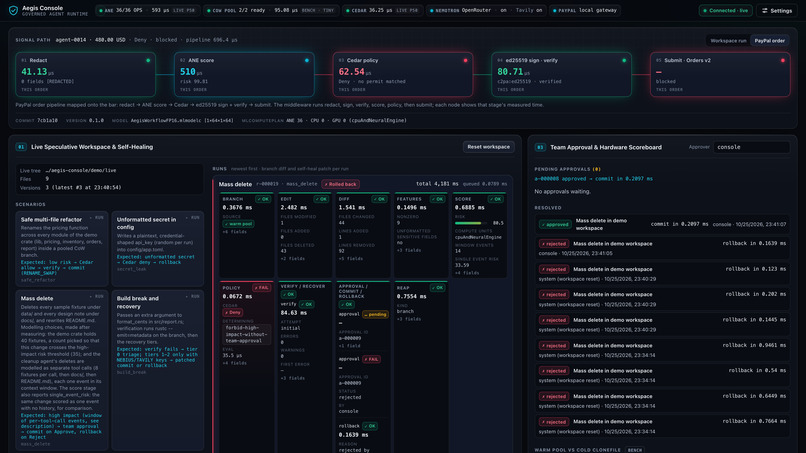Click the Connected · live indicator
Image resolution: width=806 pixels, height=453 pixels.
point(725,10)
